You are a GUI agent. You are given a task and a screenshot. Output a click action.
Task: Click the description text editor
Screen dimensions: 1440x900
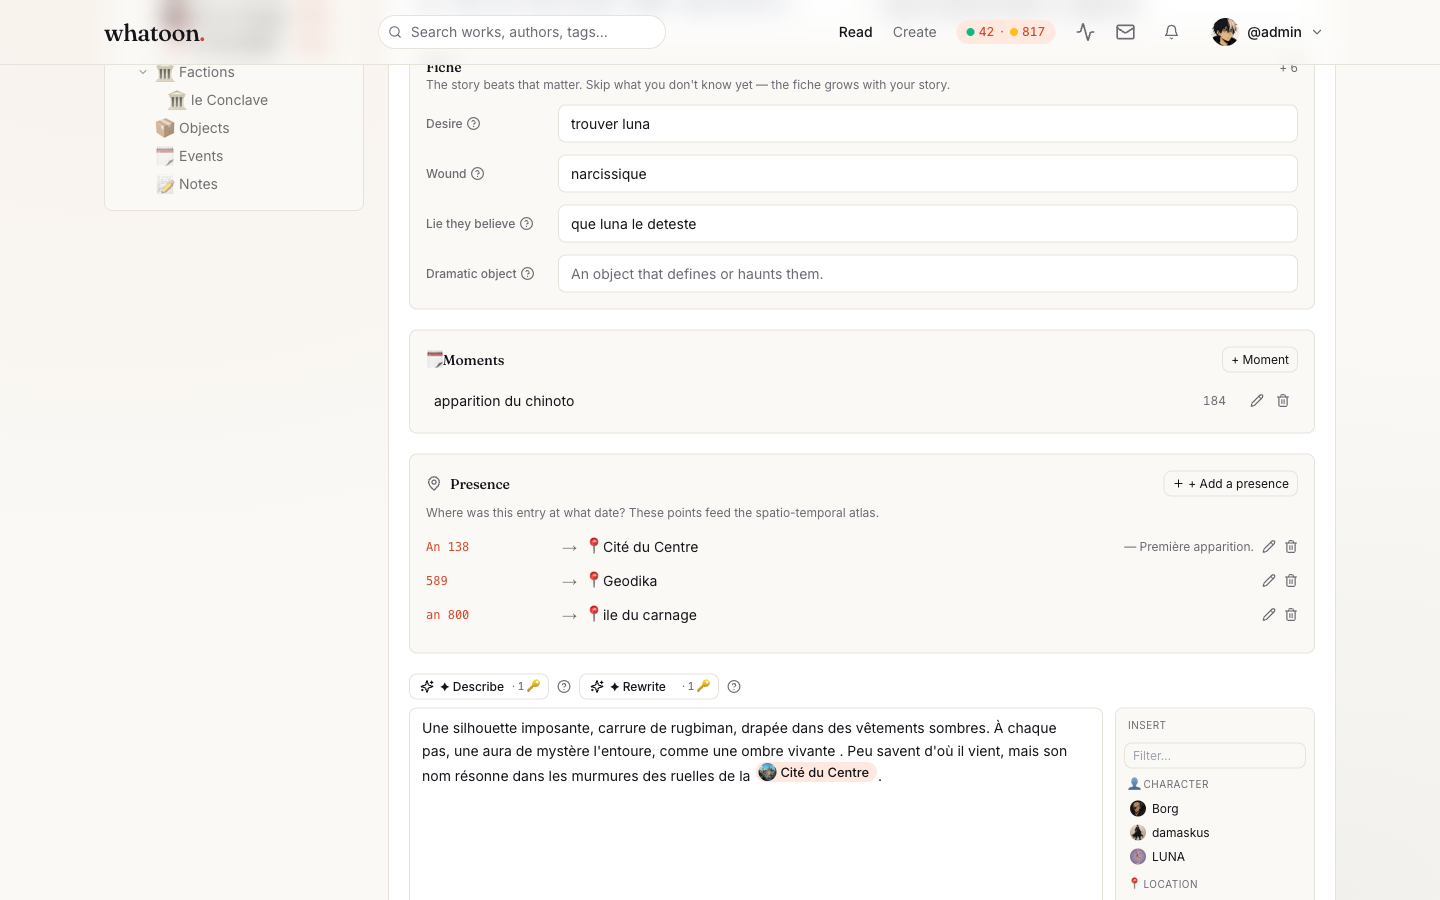[x=756, y=805]
